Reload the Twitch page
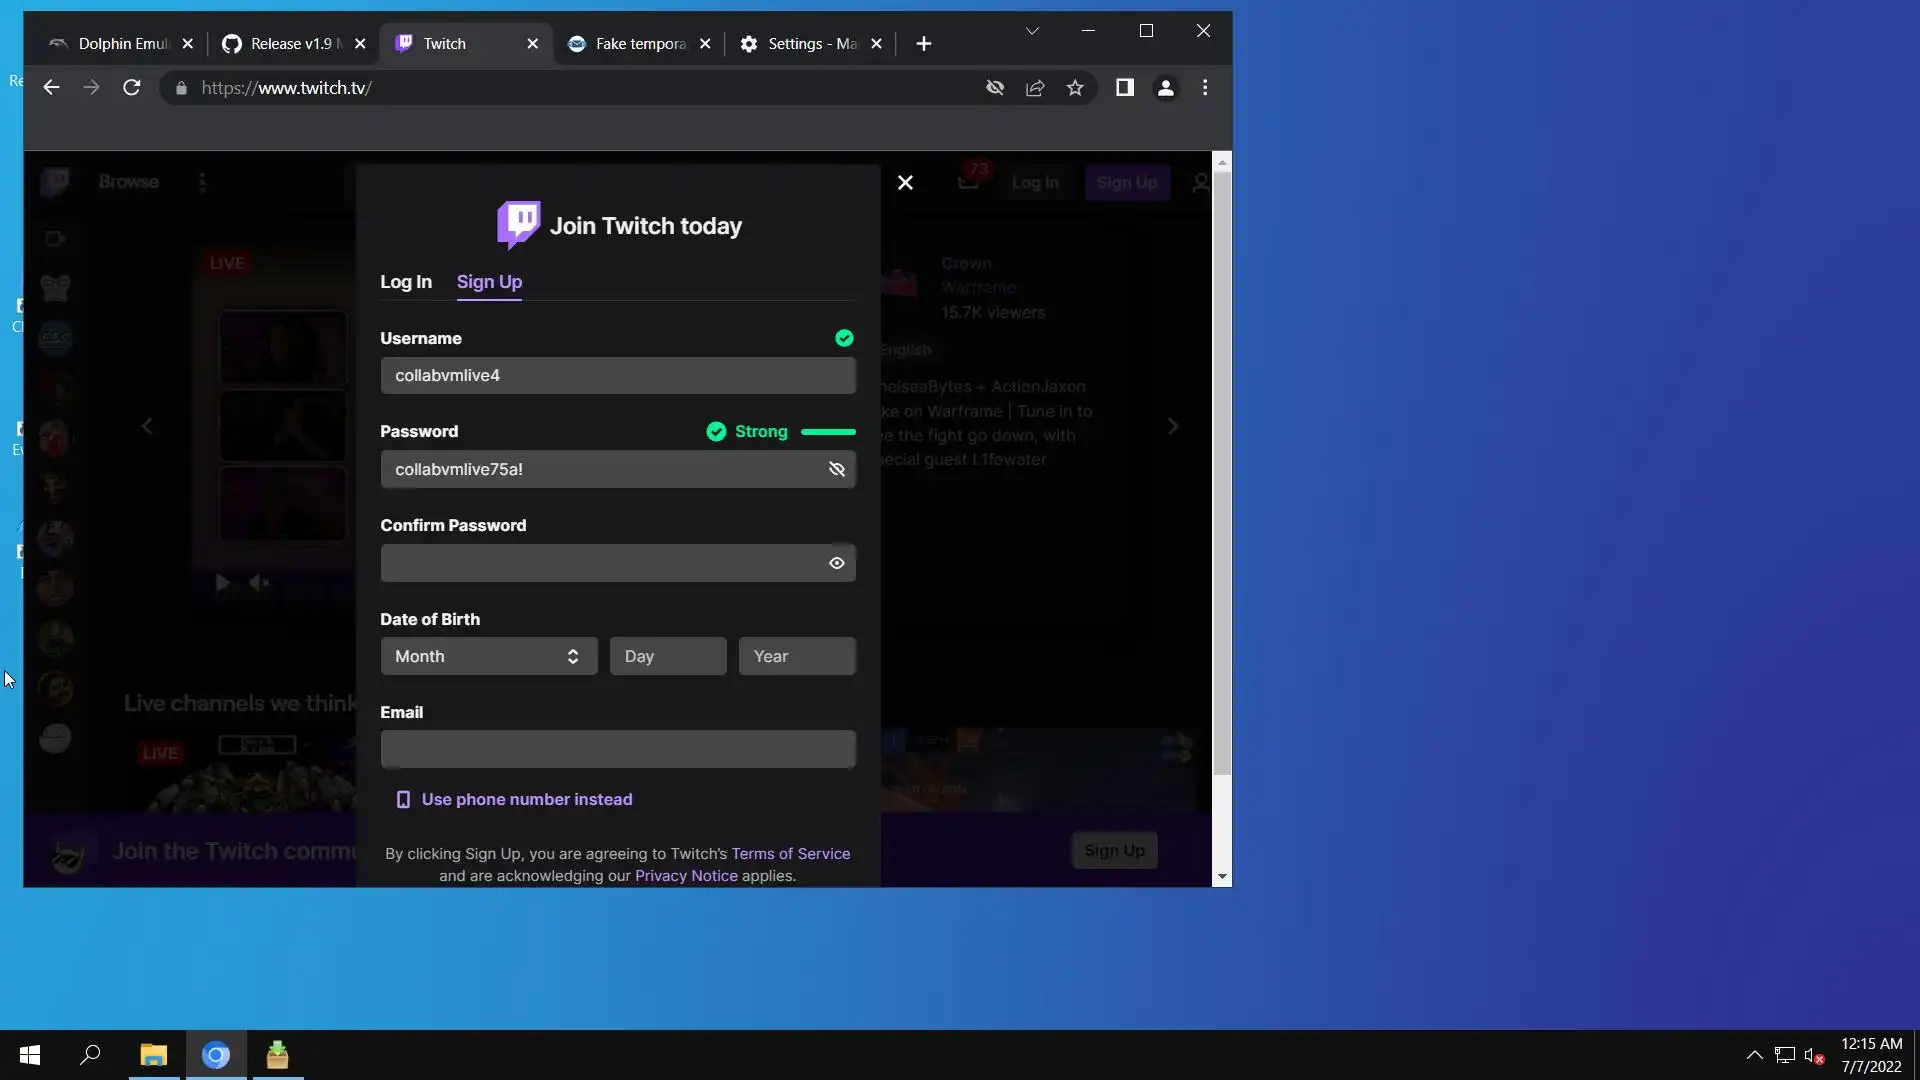Screen dimensions: 1920x1080 (131, 88)
